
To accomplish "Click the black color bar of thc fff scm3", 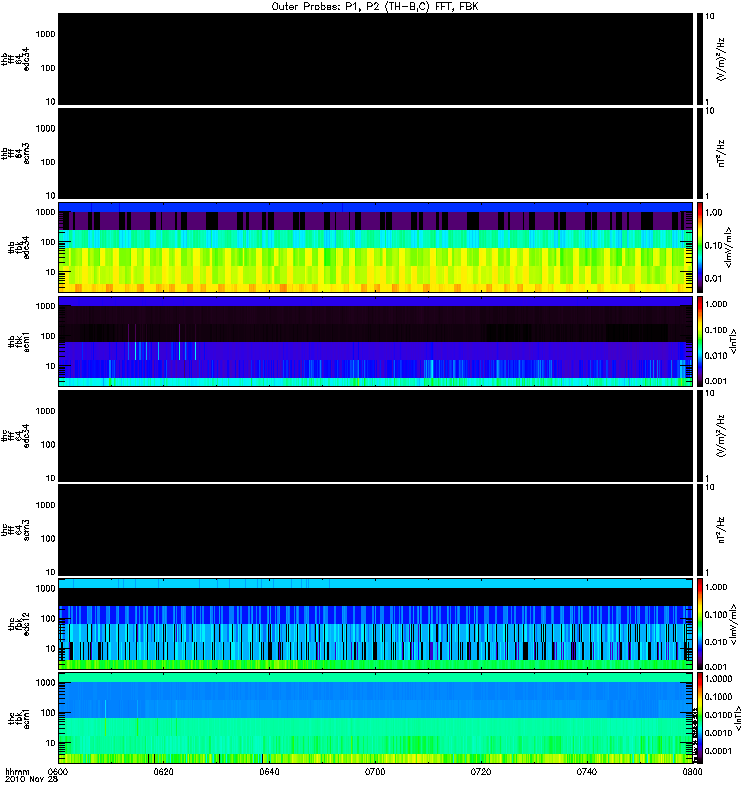I will click(x=700, y=530).
